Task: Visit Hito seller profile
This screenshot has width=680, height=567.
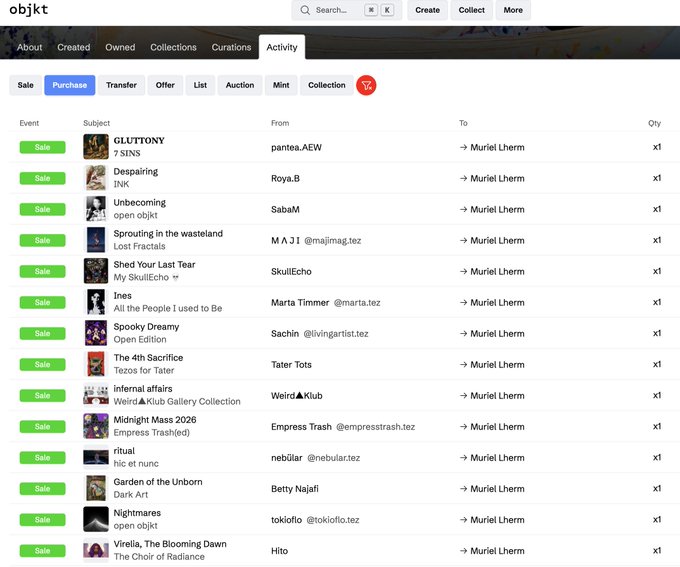Action: 279,551
